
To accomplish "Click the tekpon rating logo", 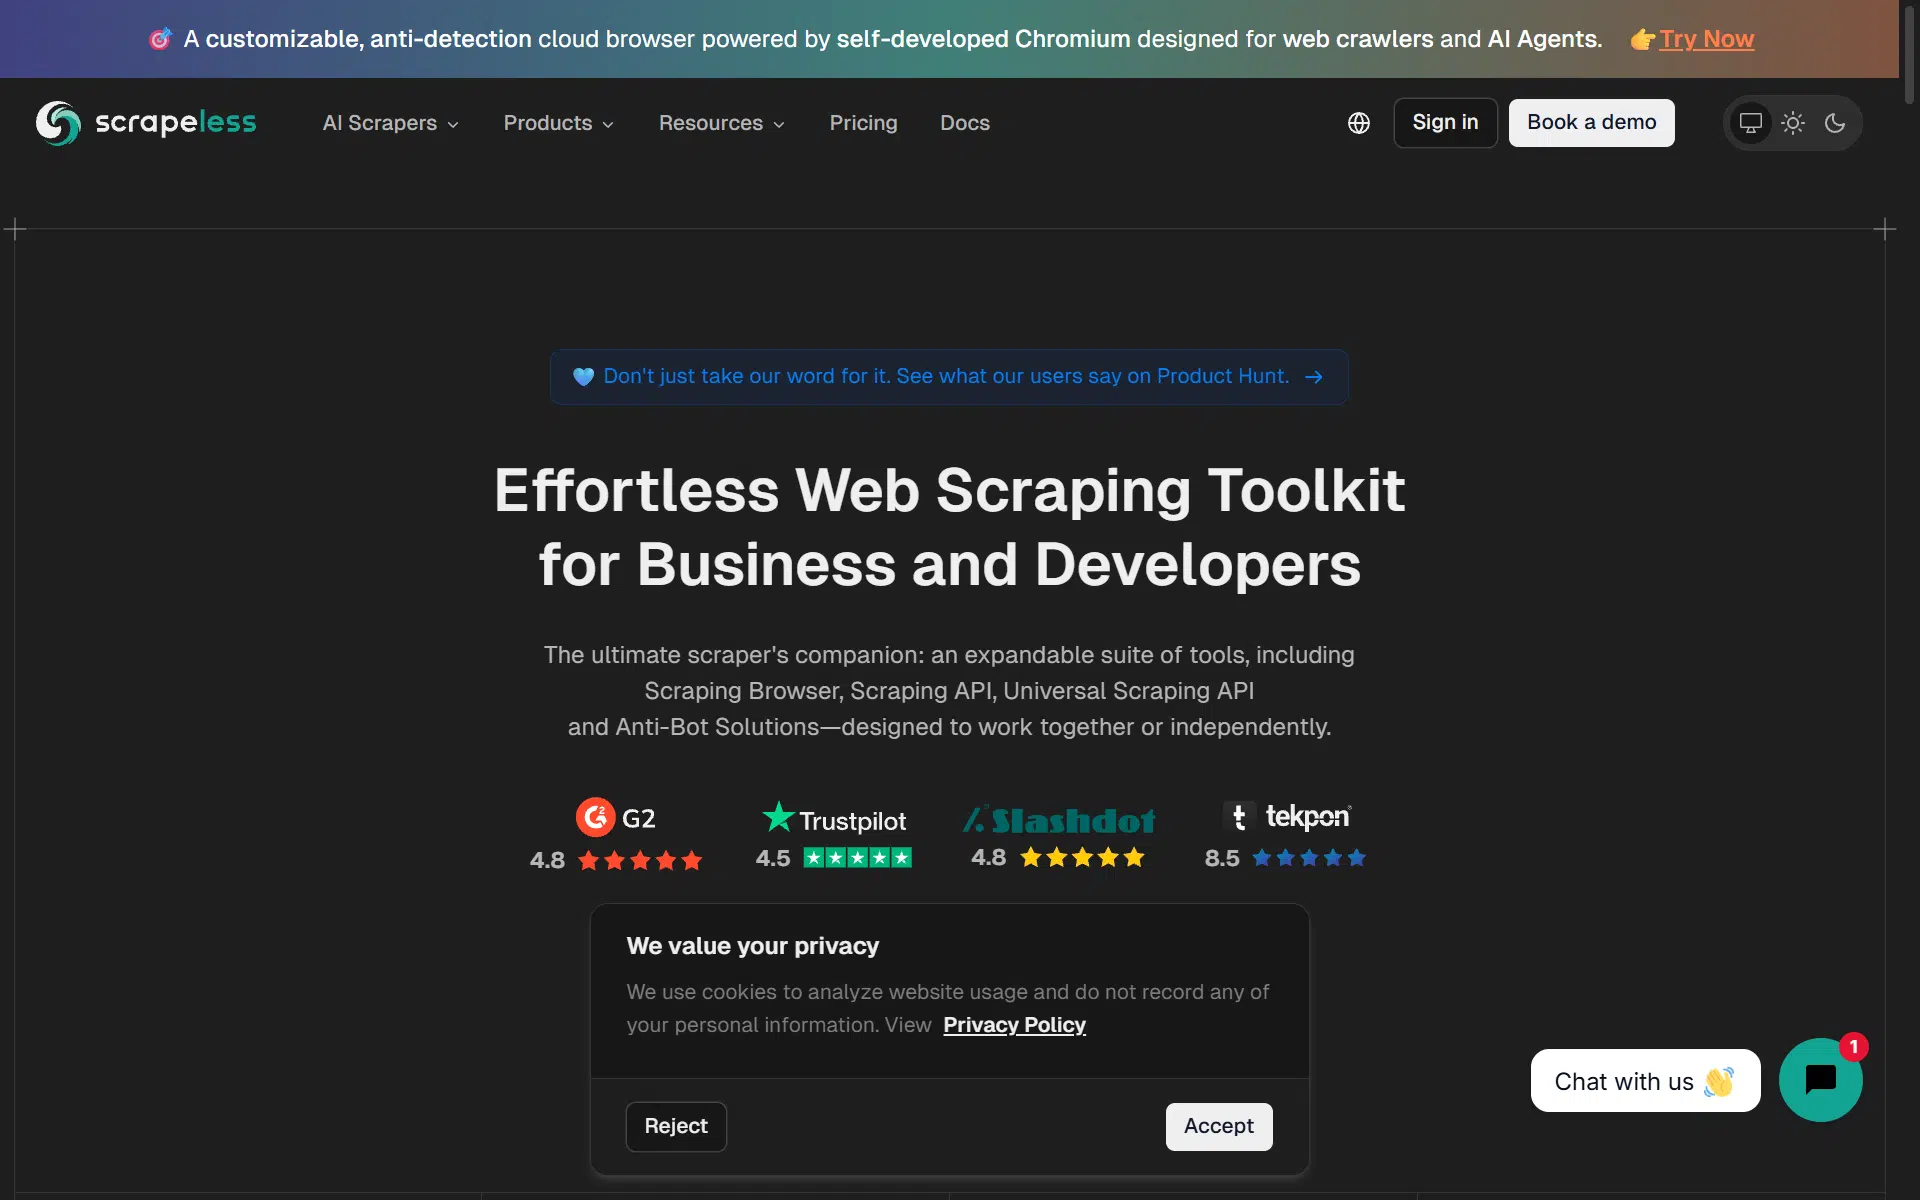I will click(x=1286, y=817).
